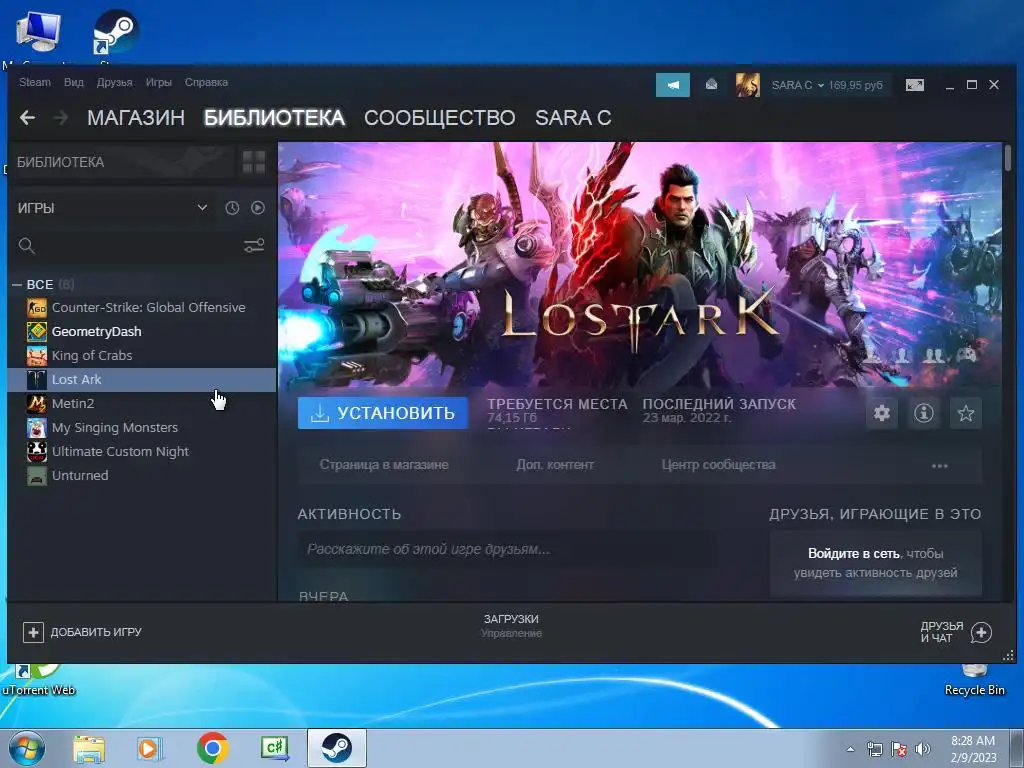Open the Вид menu
1024x768 pixels.
click(x=74, y=82)
